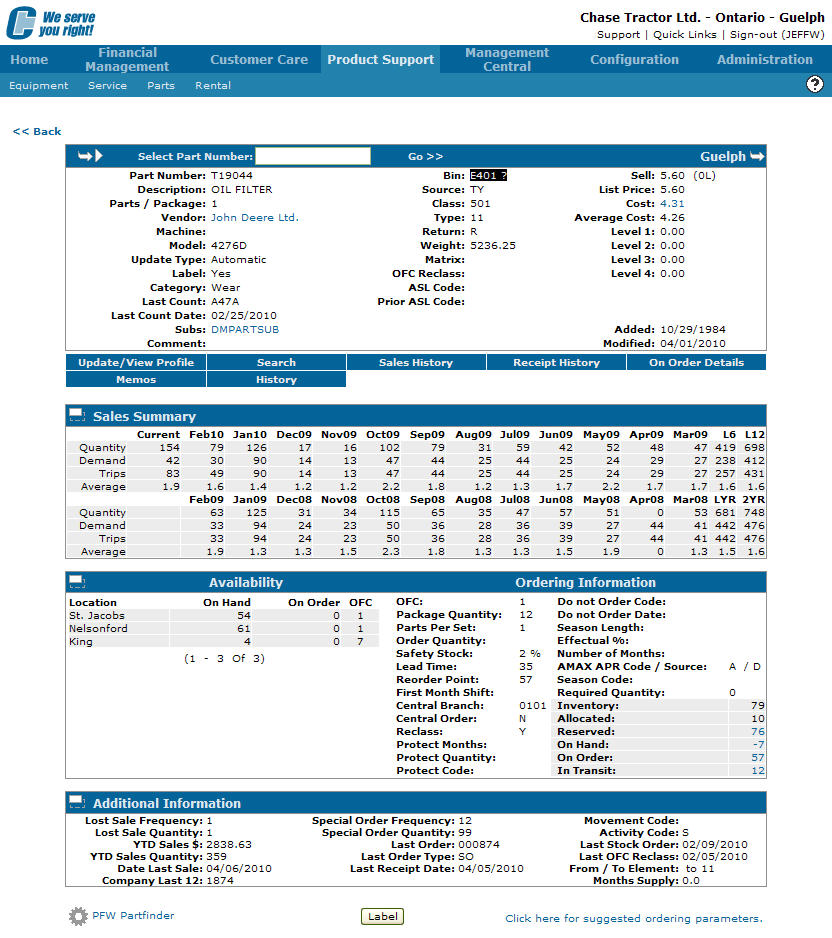Open the DMPARTSUB subs link
This screenshot has height=938, width=832.
pyautogui.click(x=245, y=330)
